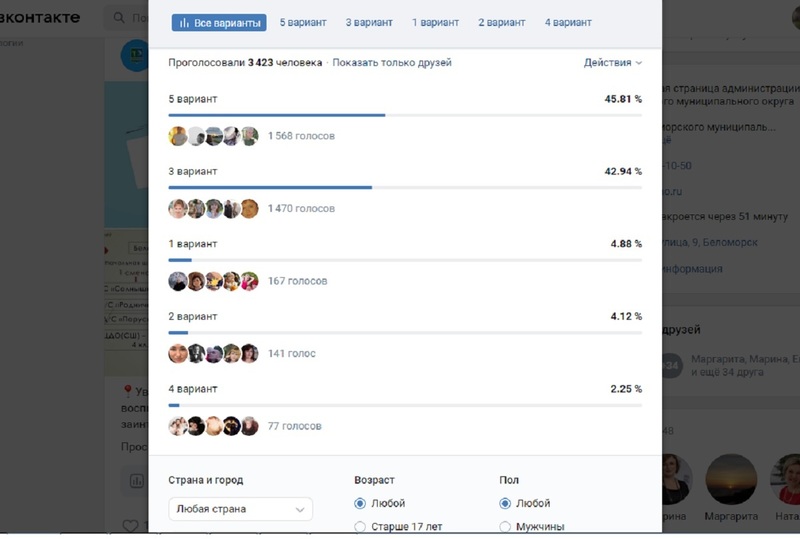Viewport: 800px width, 539px height.
Task: Click Показать только друзей link
Action: [x=392, y=62]
